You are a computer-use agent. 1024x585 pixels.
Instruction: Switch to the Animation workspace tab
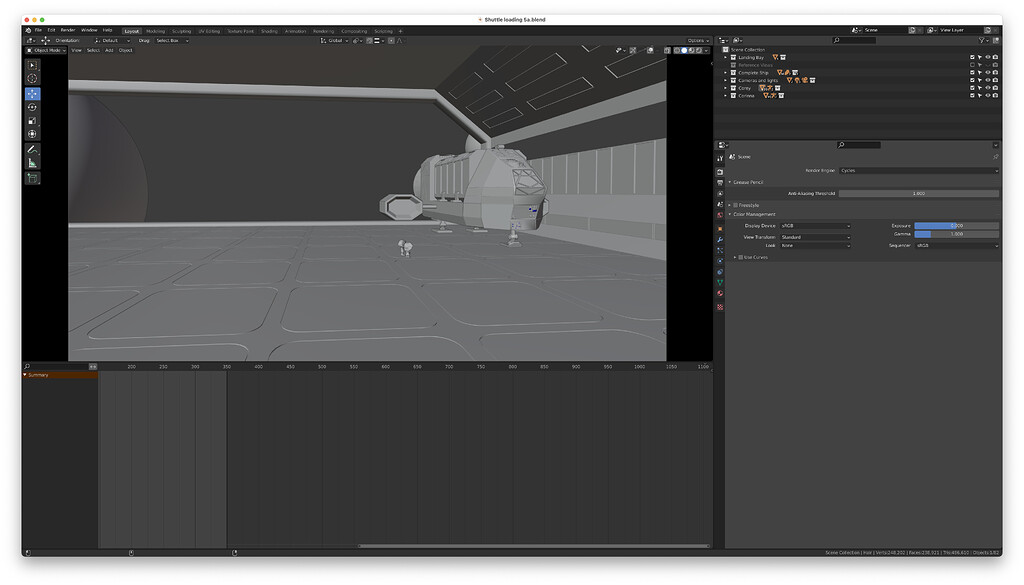click(x=295, y=31)
